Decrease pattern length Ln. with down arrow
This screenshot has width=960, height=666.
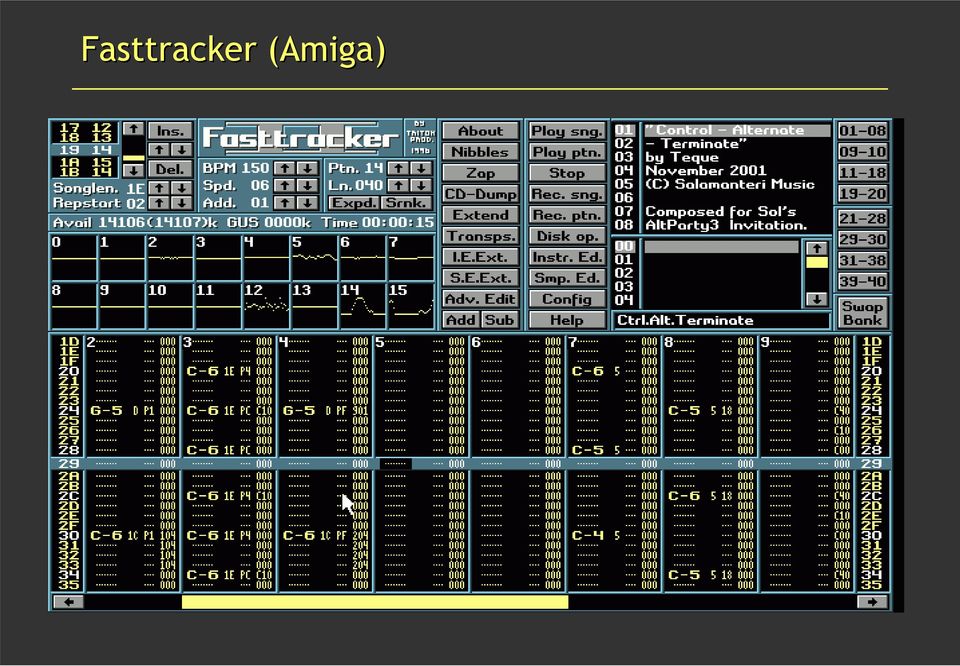pos(421,185)
